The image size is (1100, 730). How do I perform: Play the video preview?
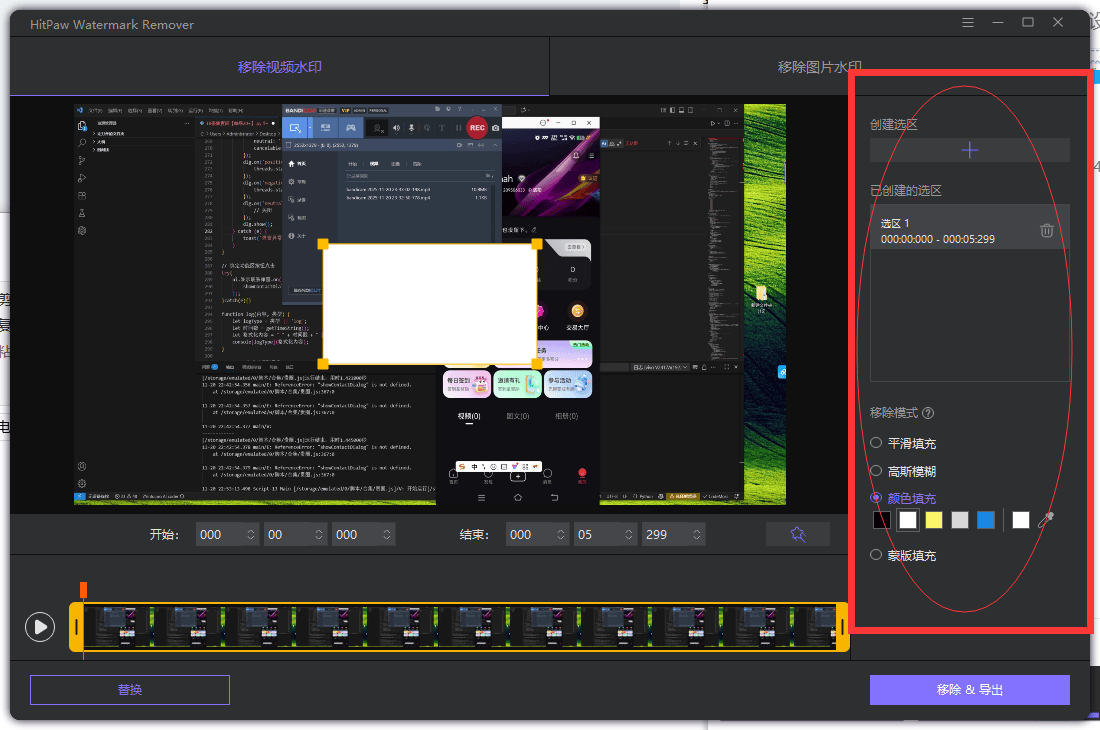(39, 627)
